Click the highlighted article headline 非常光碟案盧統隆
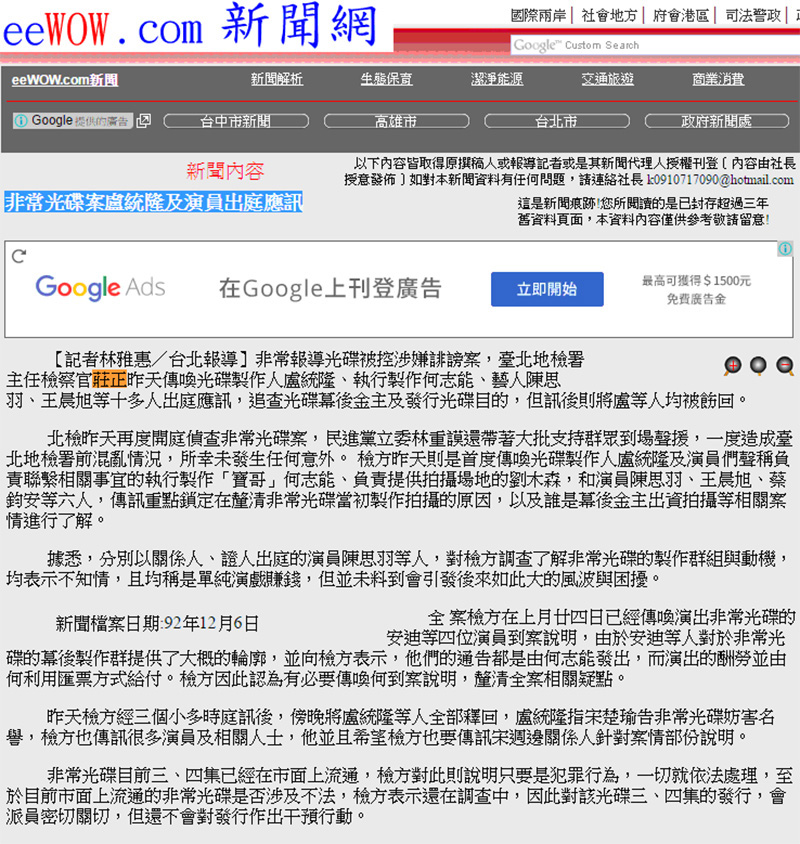Screen dimensions: 800x844 coord(153,202)
